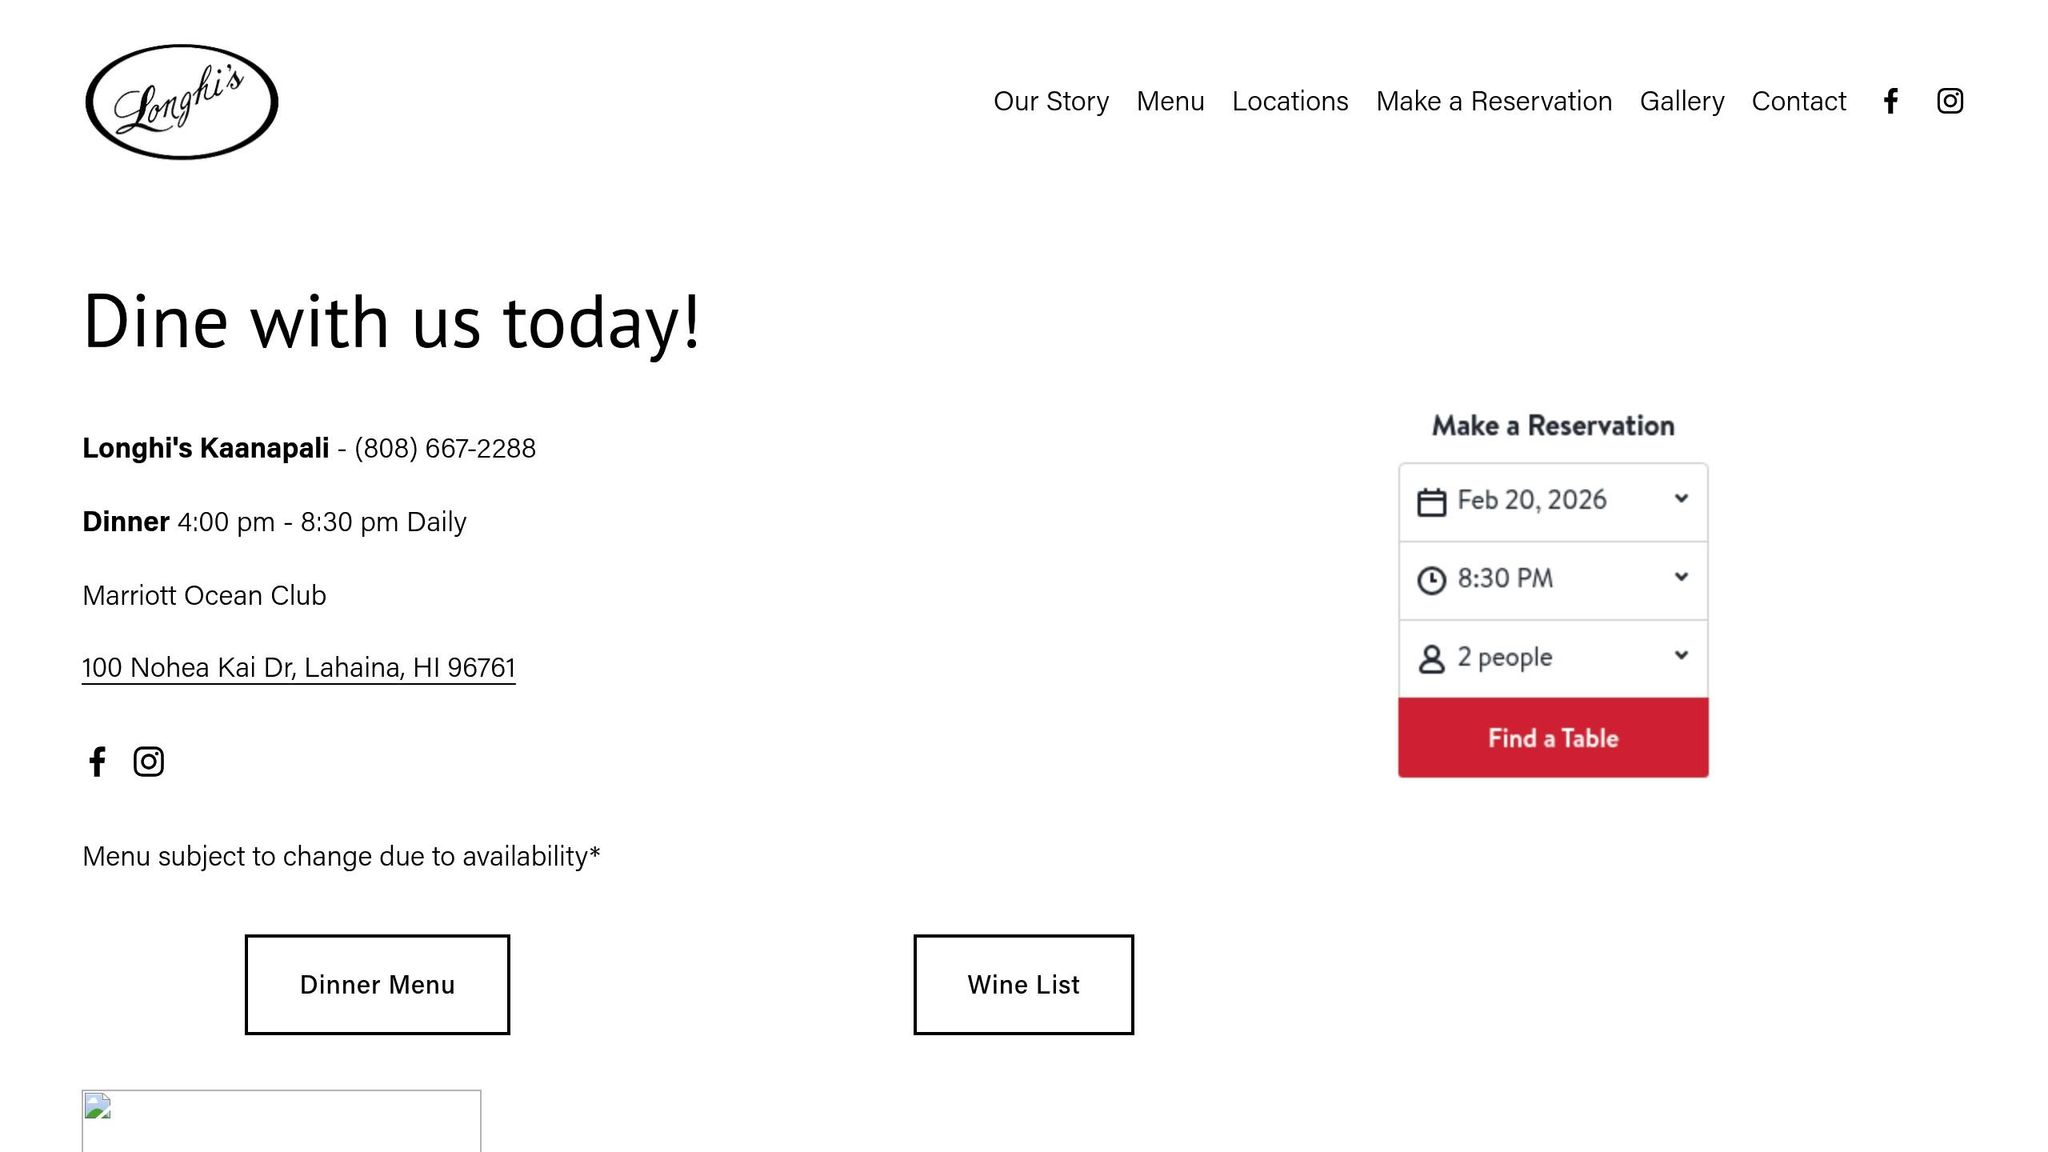Open Instagram icon in the top navigation

click(1949, 101)
